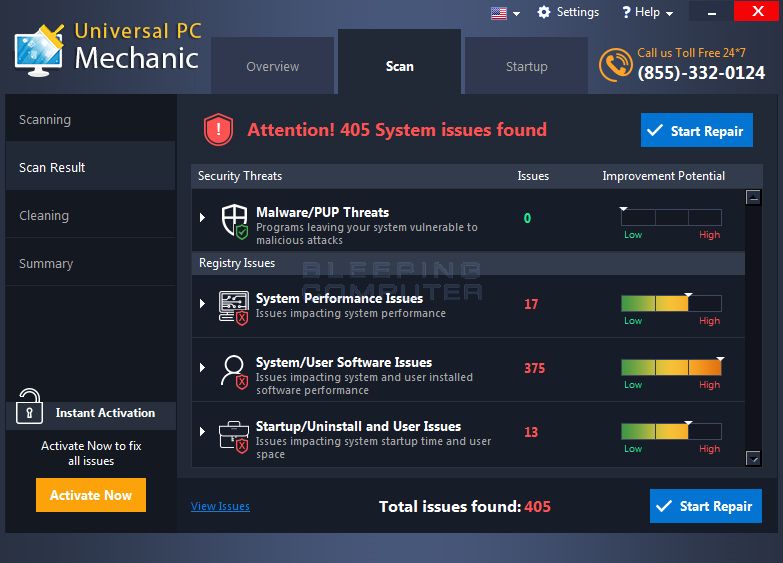Screen dimensions: 783x563
Task: Click the Security Threats column header
Action: point(240,176)
